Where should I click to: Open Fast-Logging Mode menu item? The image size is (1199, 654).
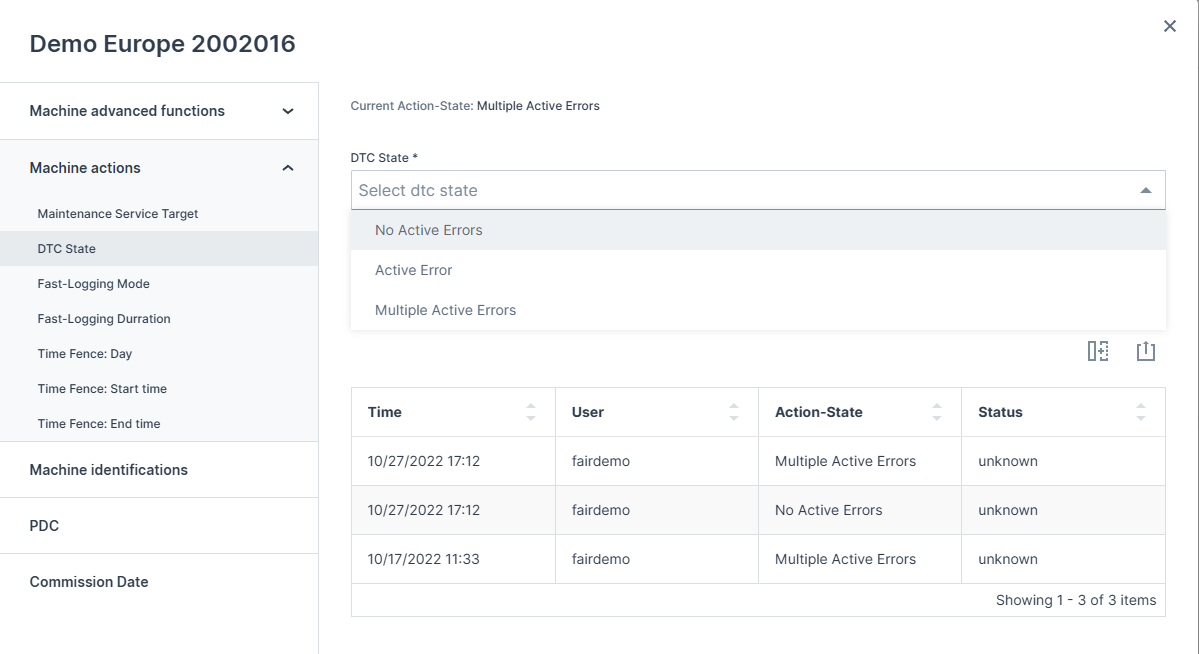[x=94, y=284]
